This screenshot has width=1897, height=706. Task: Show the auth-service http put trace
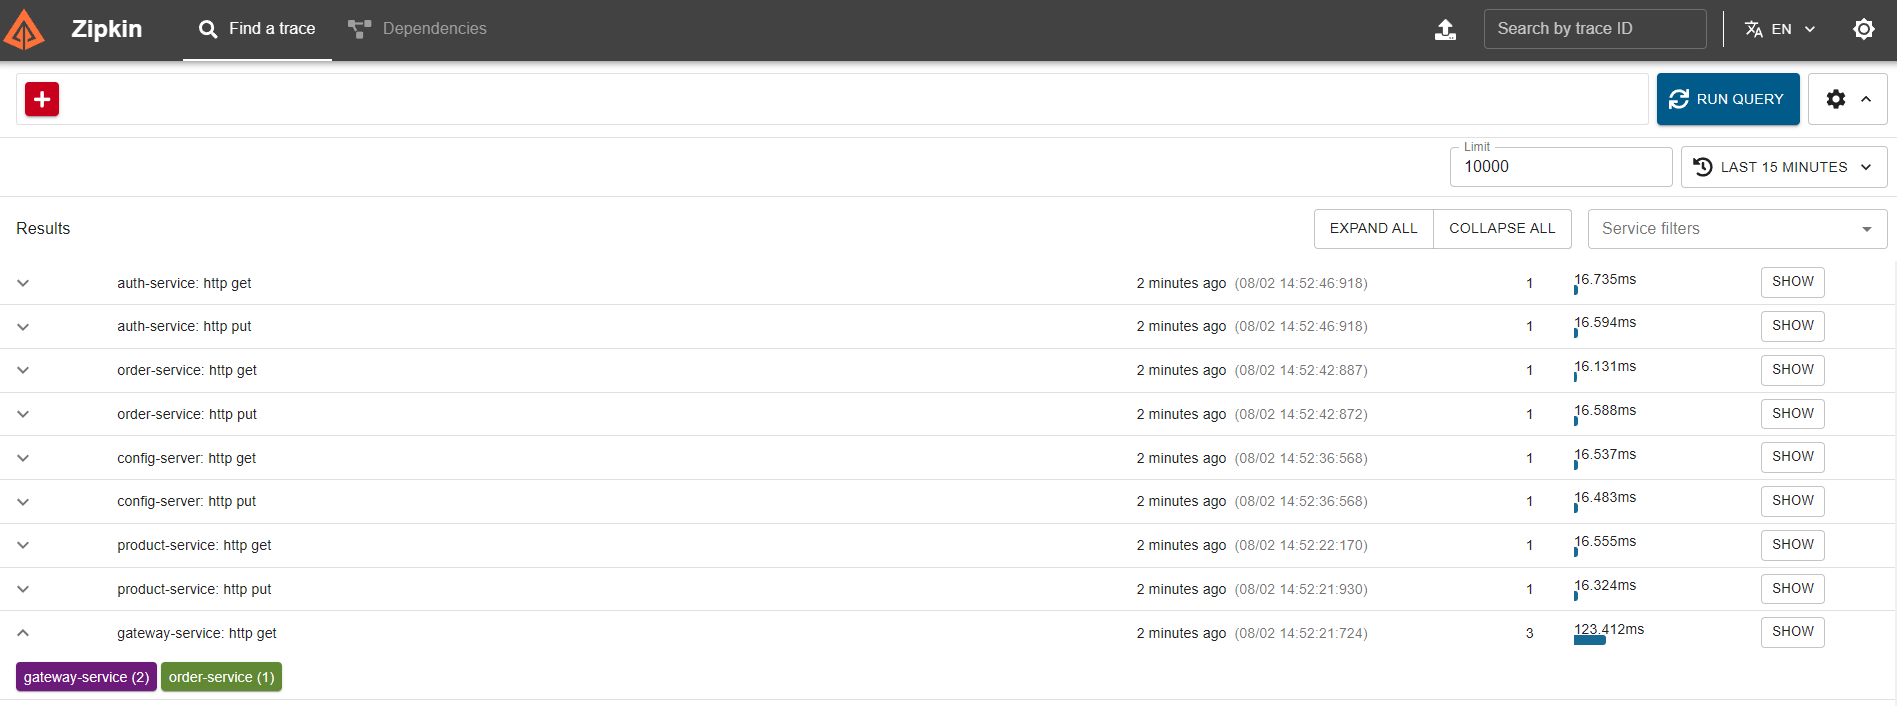point(1793,326)
